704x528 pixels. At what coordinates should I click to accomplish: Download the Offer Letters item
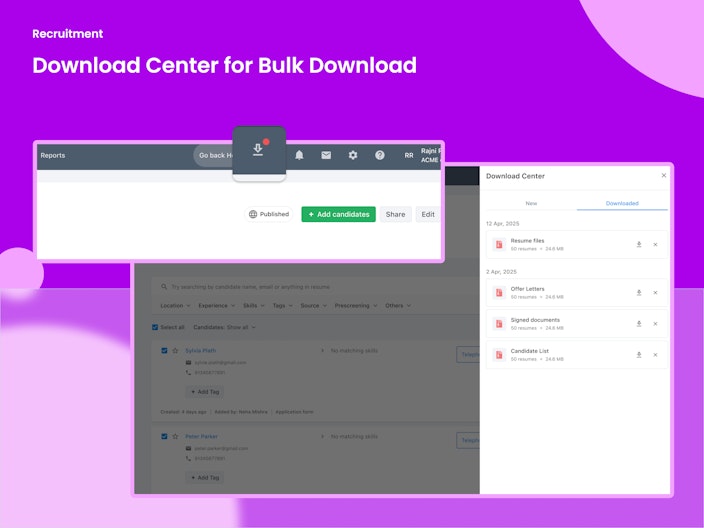(638, 293)
